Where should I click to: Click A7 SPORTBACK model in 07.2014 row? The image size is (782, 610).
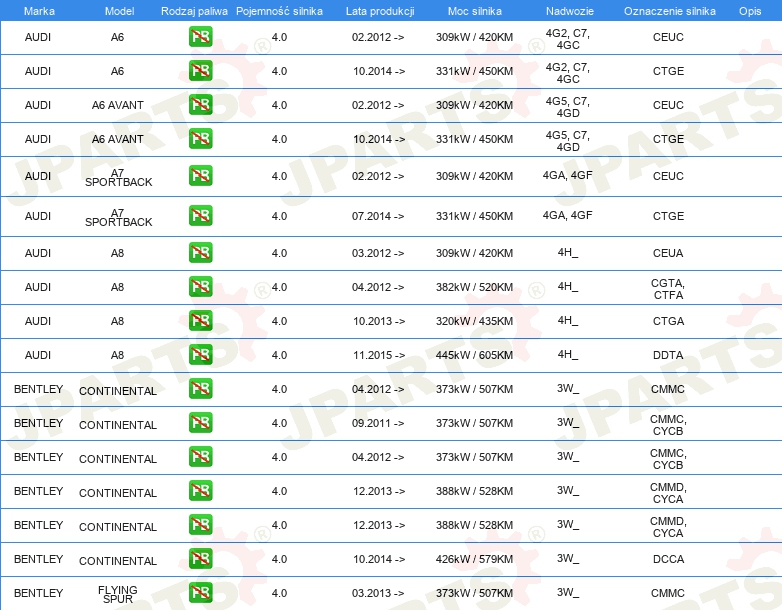click(118, 217)
